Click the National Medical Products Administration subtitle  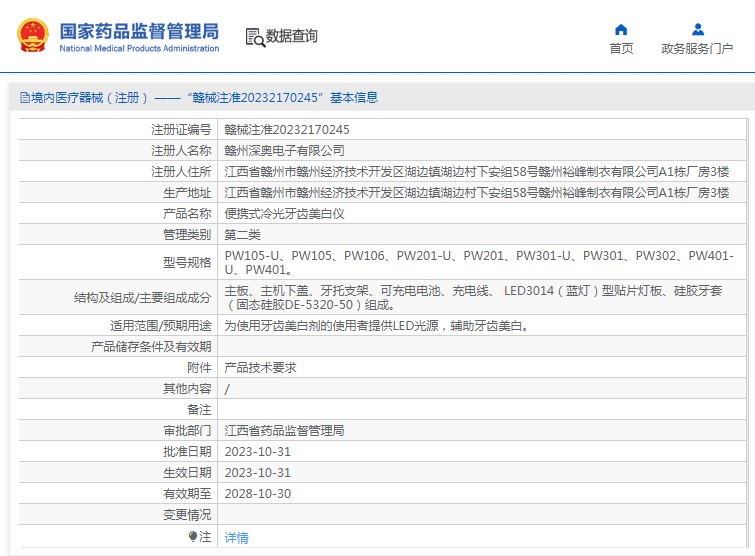(139, 48)
